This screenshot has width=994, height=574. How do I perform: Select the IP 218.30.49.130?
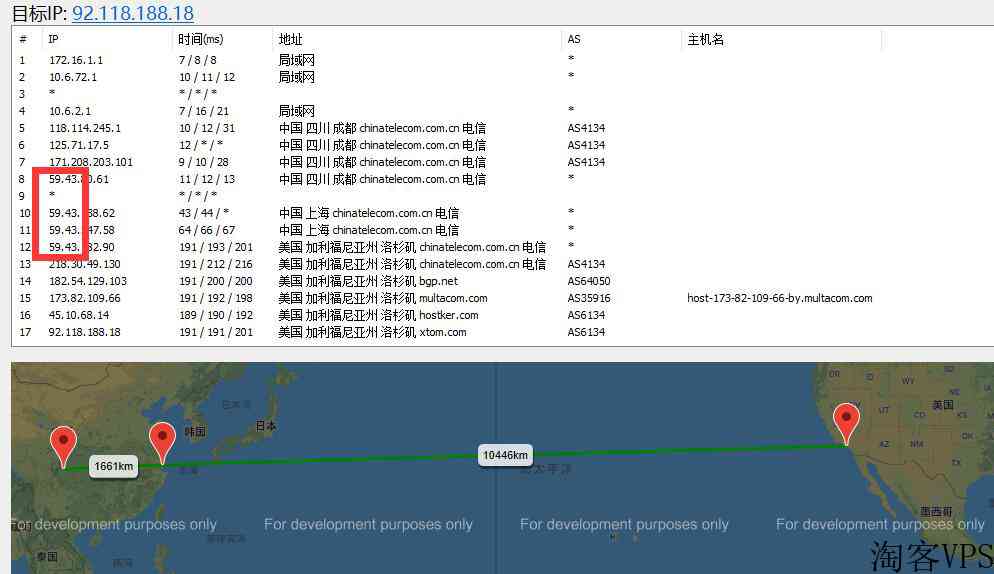[x=84, y=264]
